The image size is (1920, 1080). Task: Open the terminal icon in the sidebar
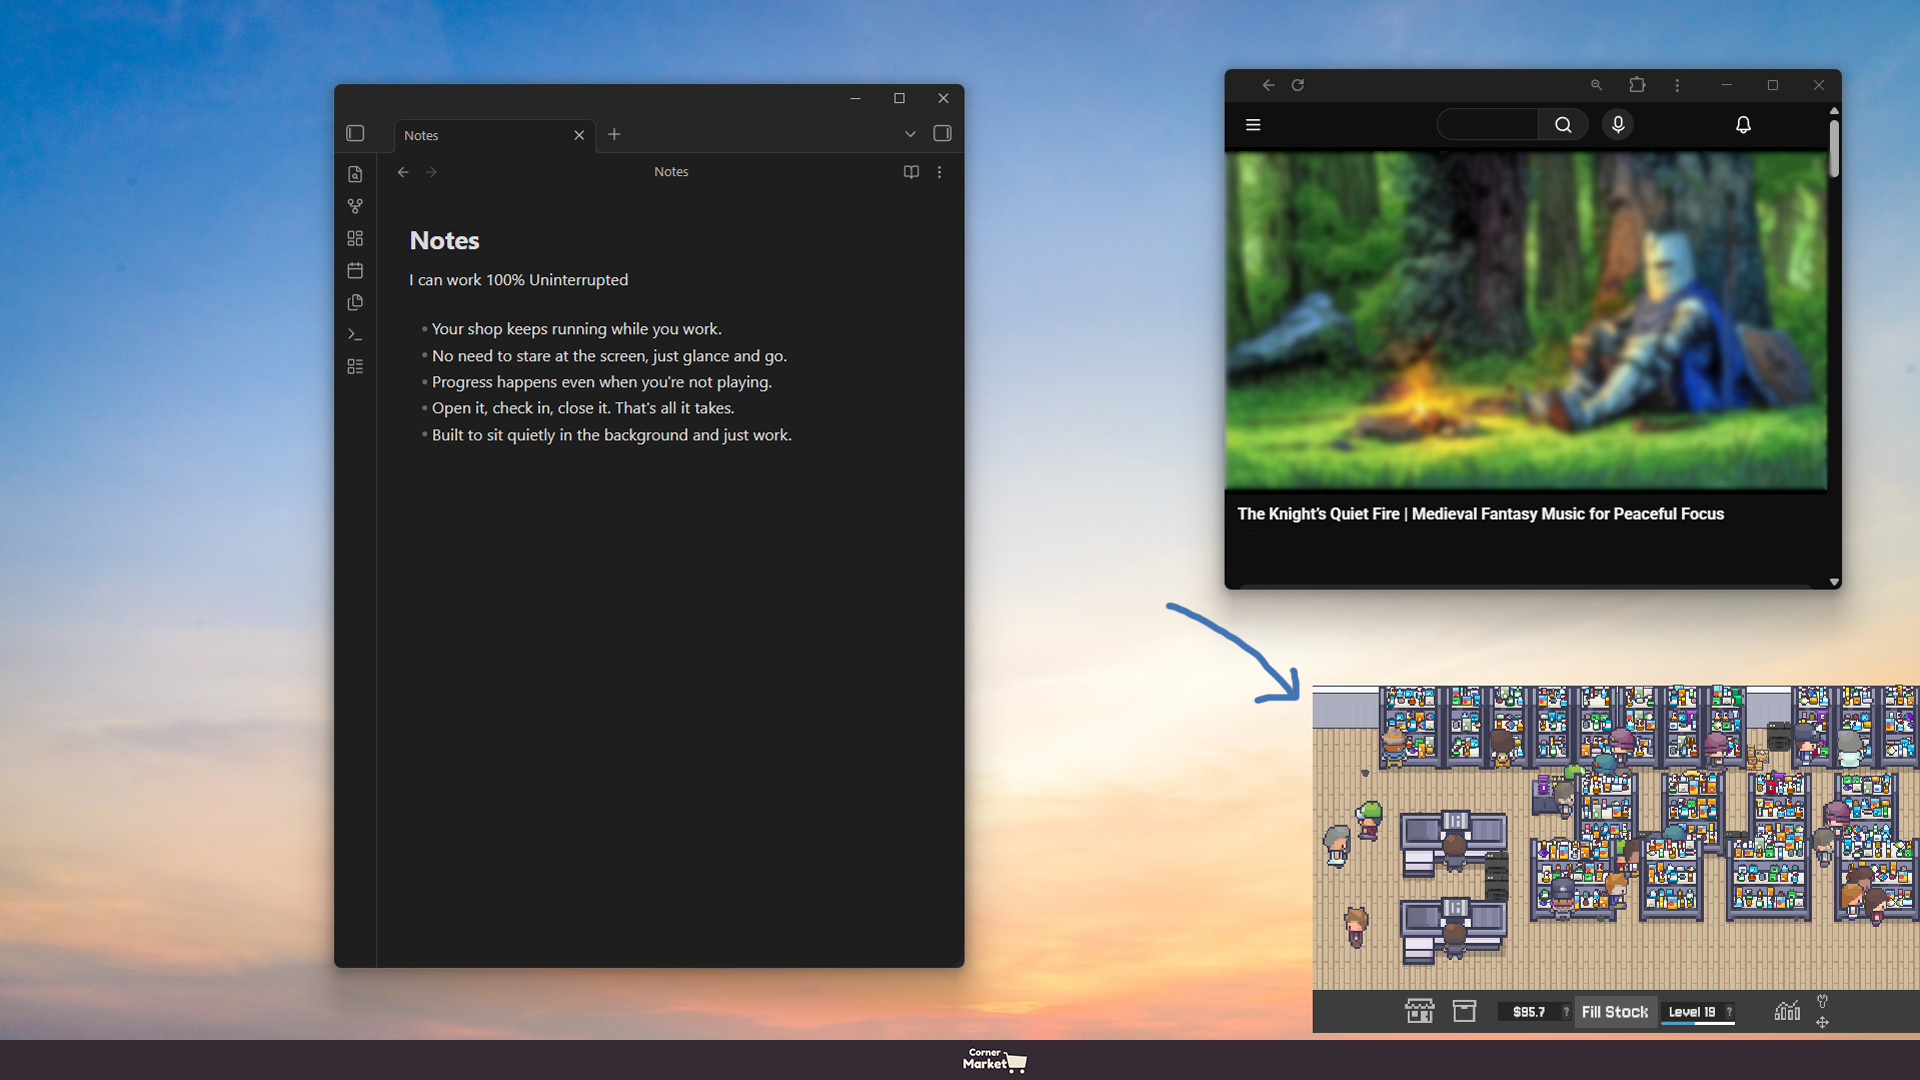point(355,334)
